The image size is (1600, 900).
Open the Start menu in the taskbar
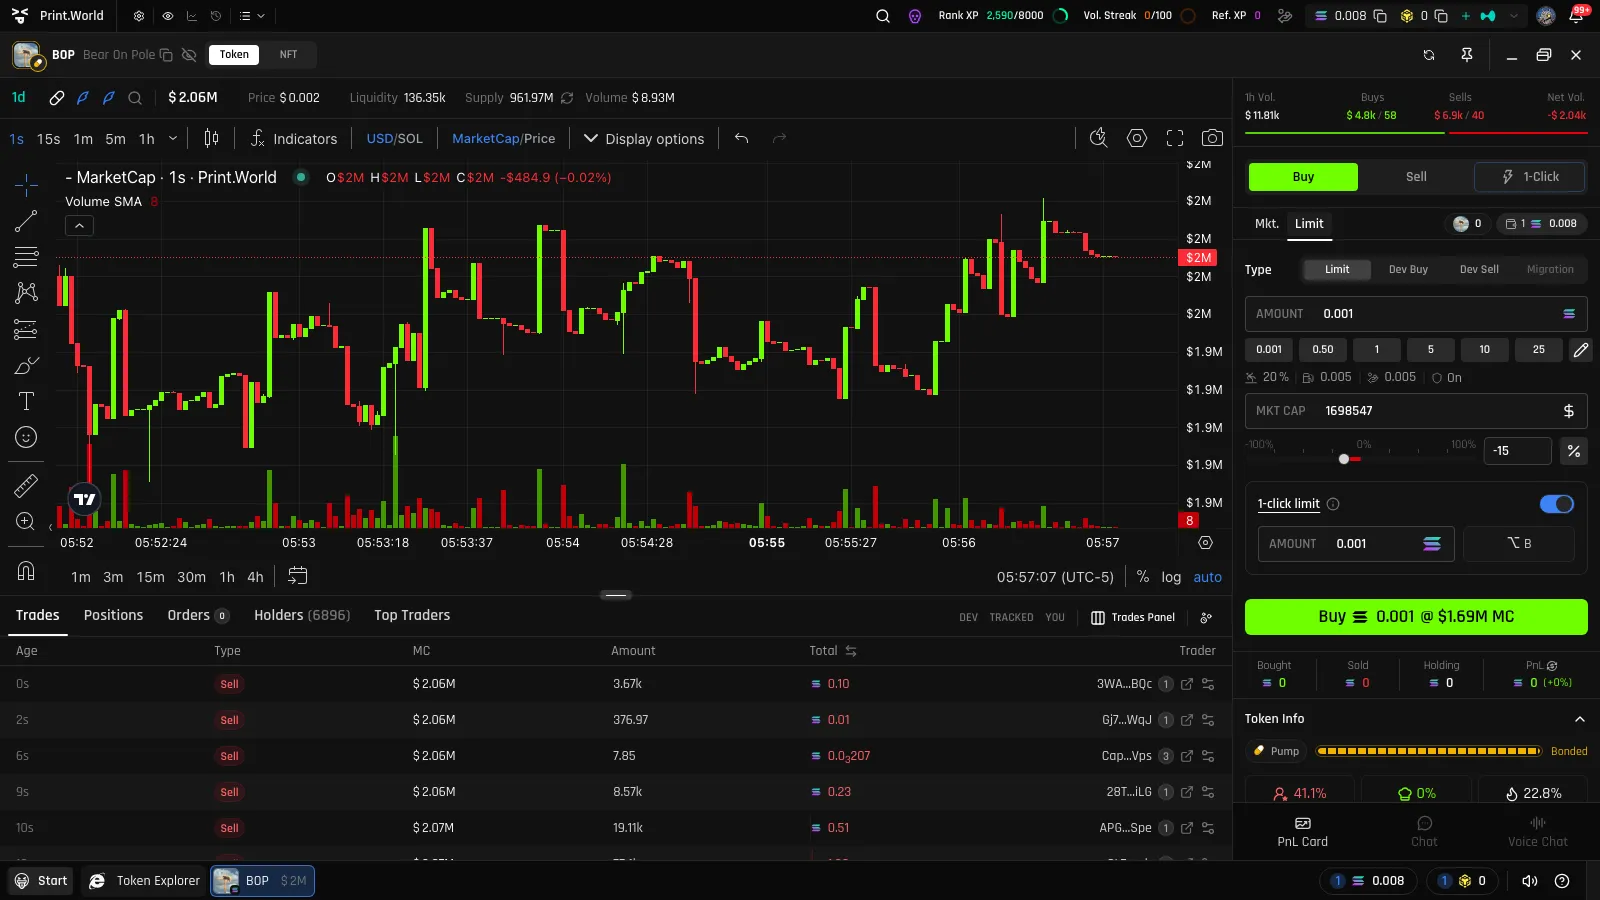coord(41,881)
